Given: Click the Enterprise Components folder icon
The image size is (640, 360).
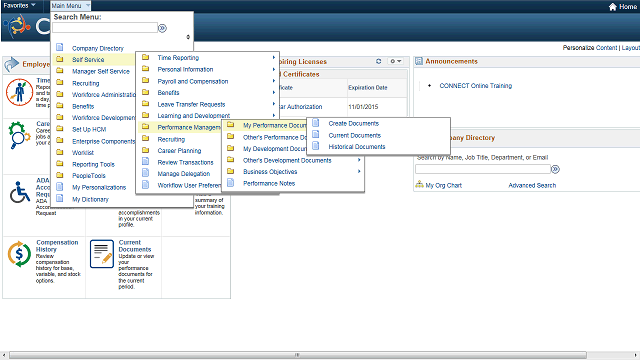Looking at the screenshot, I should (60, 141).
